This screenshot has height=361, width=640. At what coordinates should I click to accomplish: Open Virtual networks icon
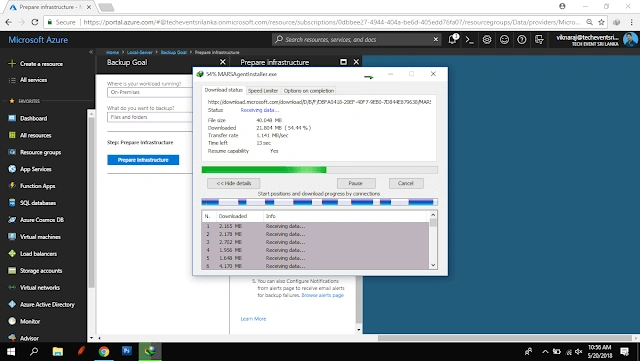click(x=12, y=287)
